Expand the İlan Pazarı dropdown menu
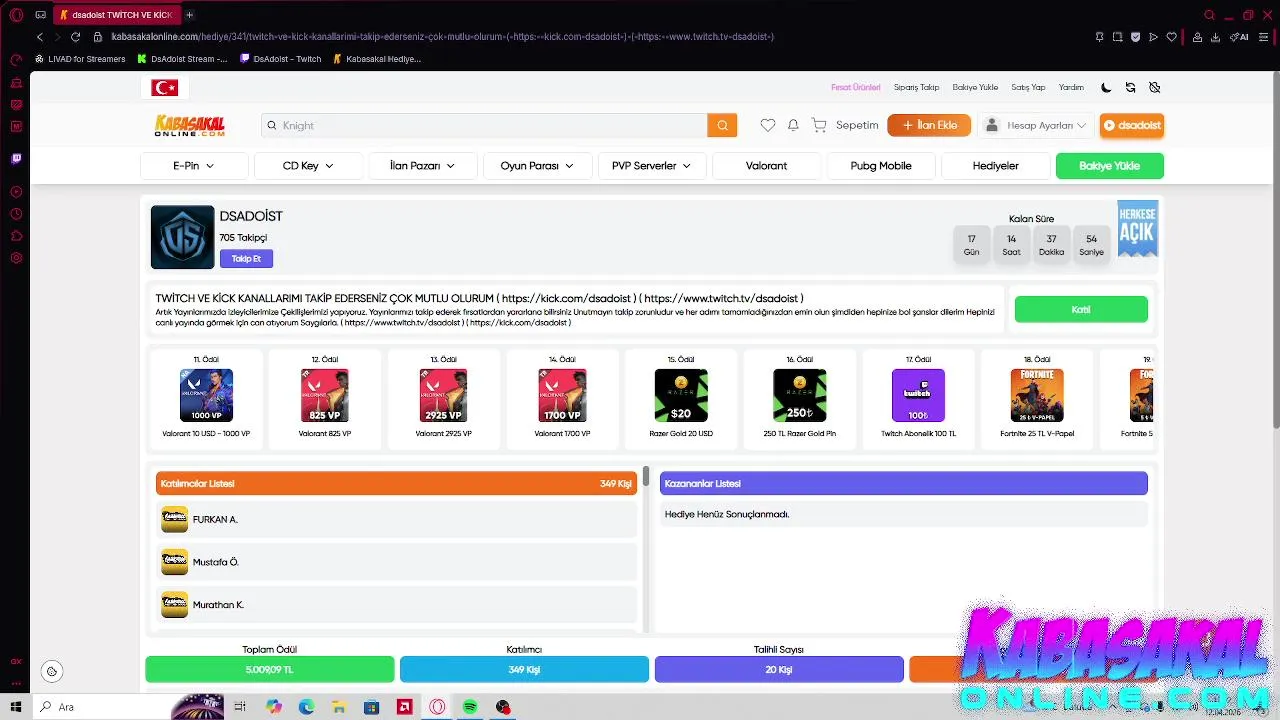The width and height of the screenshot is (1280, 720). (422, 166)
